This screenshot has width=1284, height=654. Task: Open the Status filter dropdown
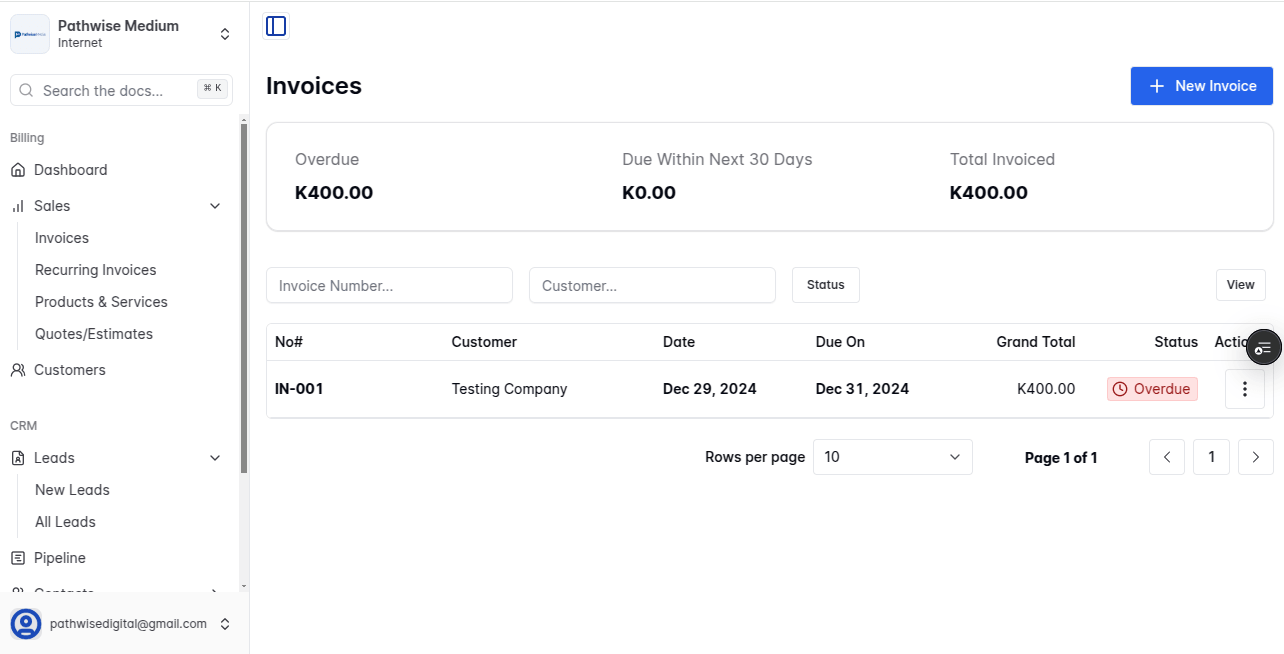[x=825, y=284]
